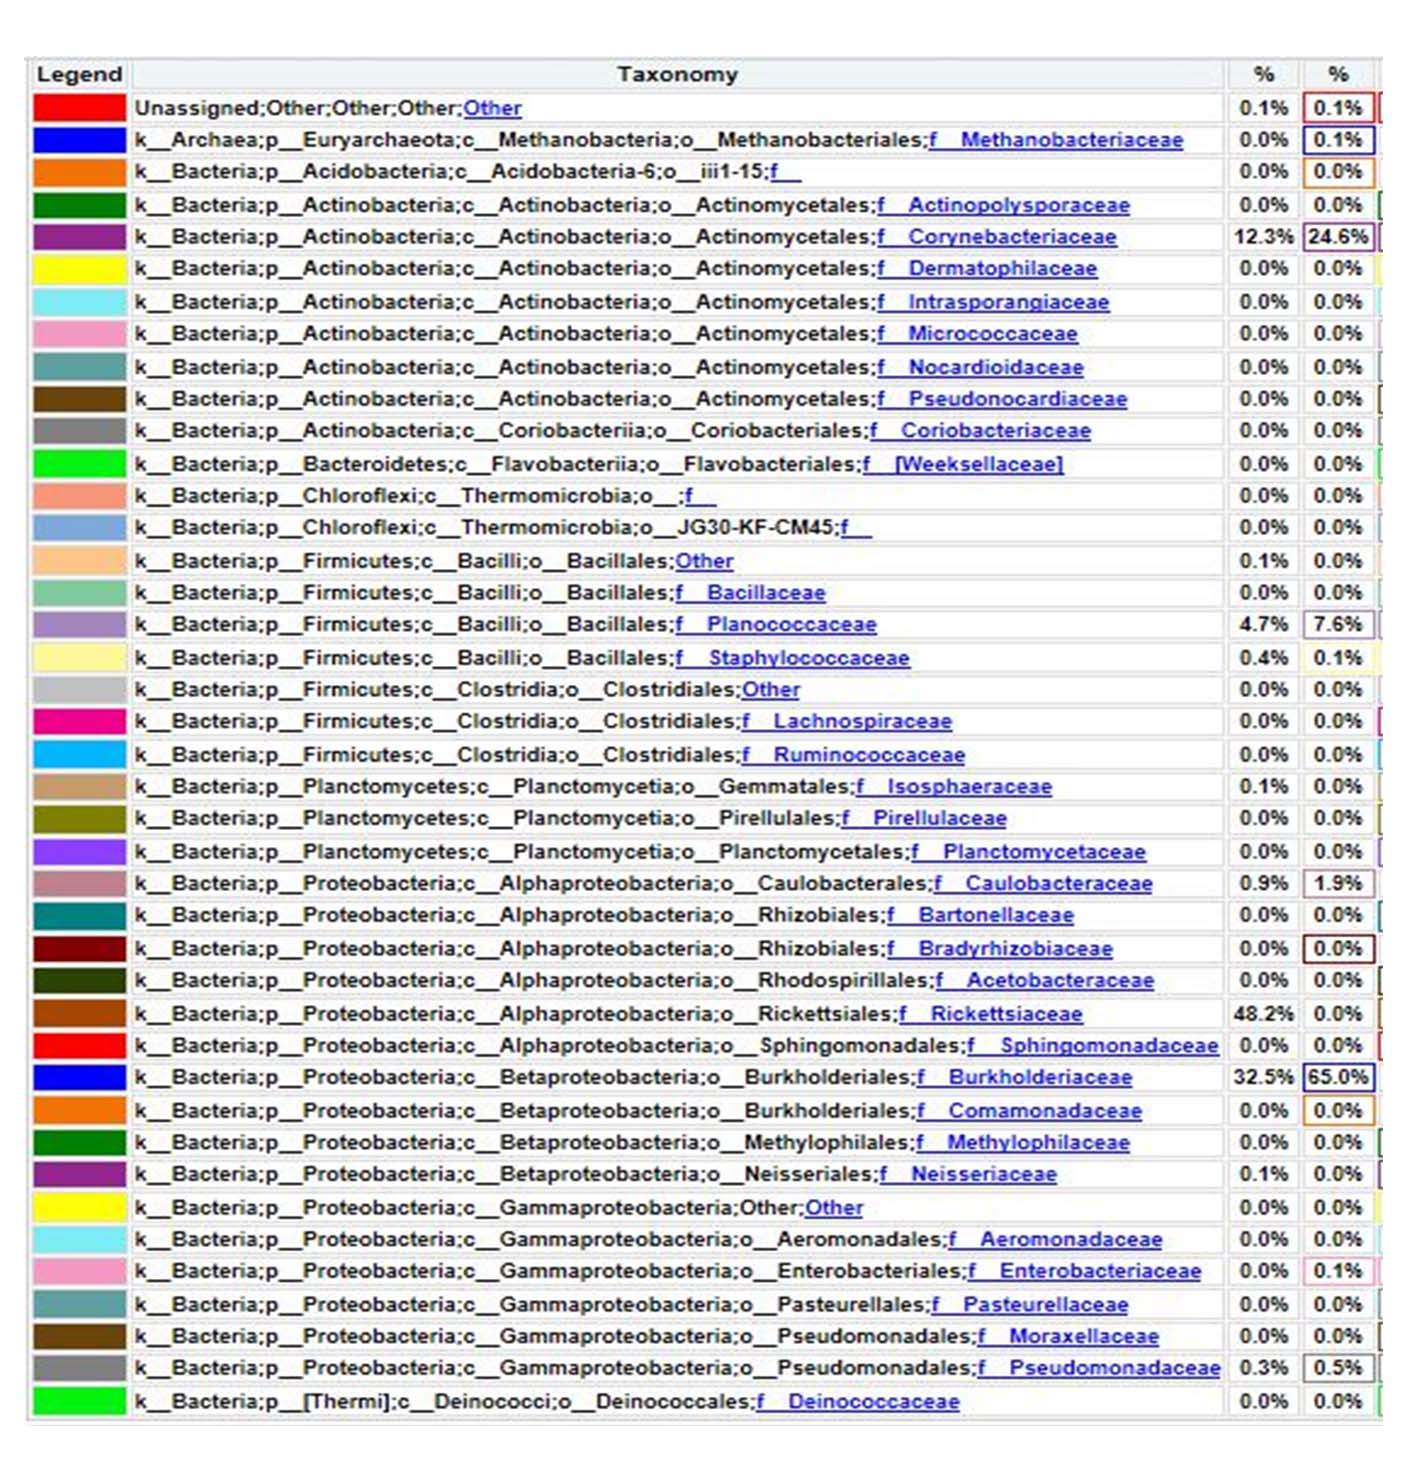The image size is (1409, 1466).
Task: Click the Corynebacteriaceae taxonomy link
Action: coord(1011,237)
